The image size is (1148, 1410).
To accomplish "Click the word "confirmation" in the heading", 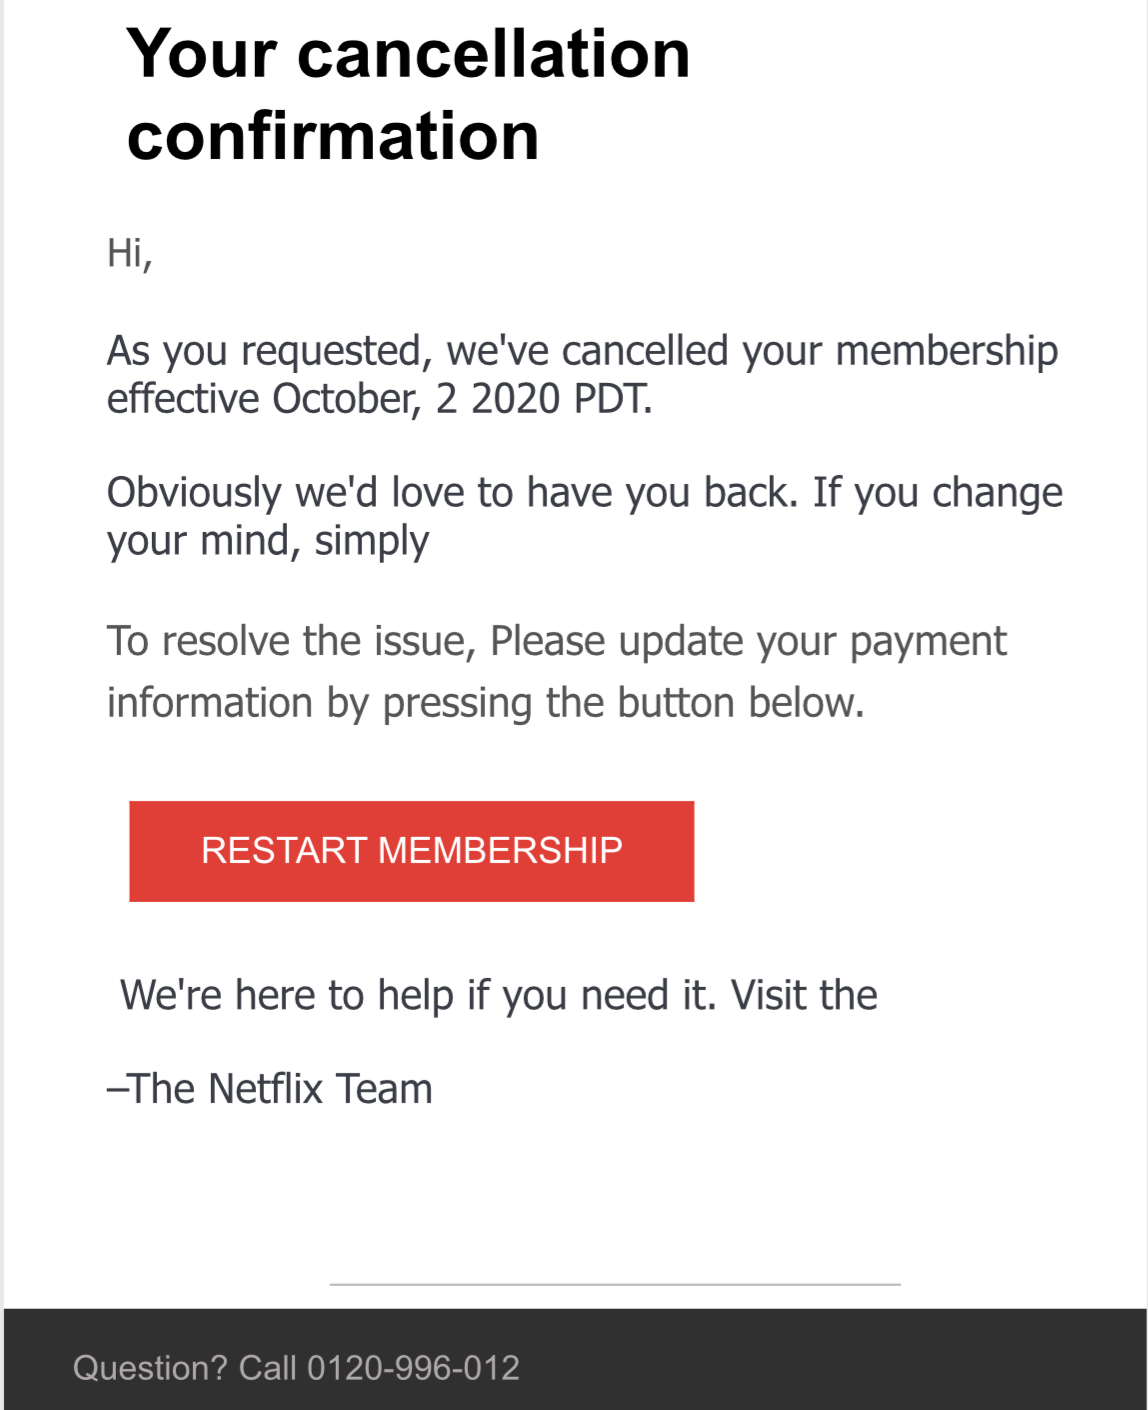I will pyautogui.click(x=333, y=136).
